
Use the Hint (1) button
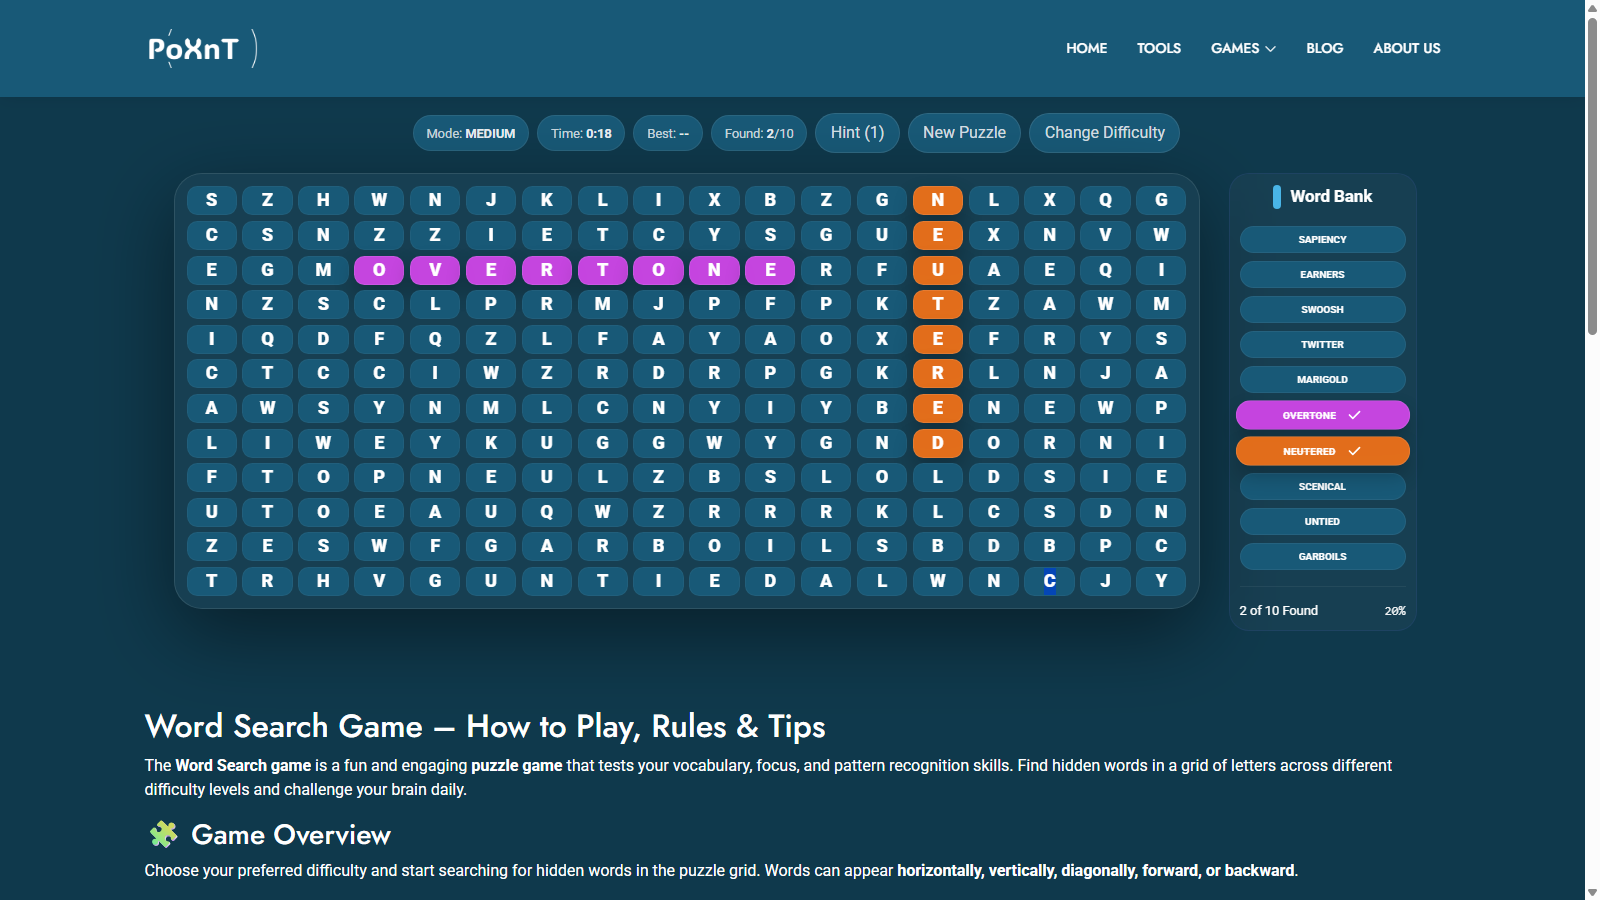pos(857,133)
